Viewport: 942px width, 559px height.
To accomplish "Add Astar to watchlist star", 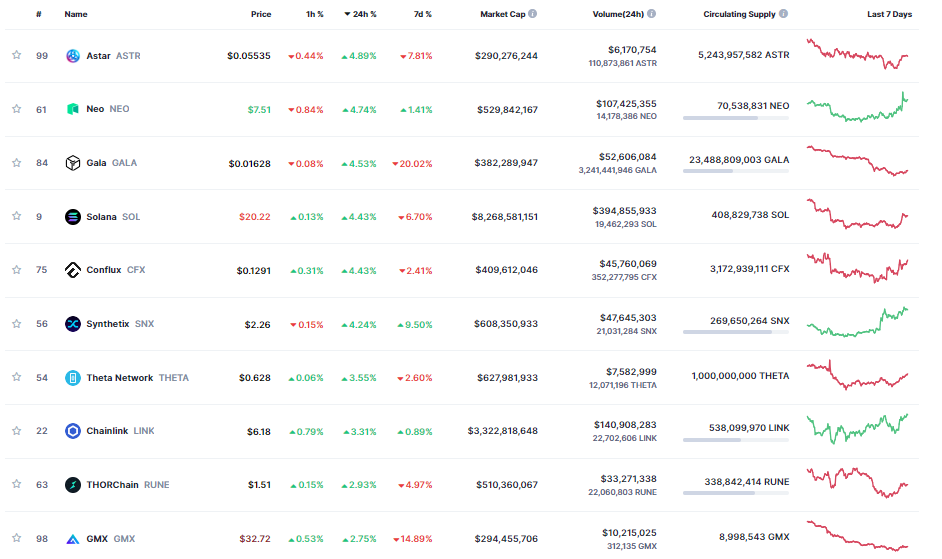I will tap(17, 55).
